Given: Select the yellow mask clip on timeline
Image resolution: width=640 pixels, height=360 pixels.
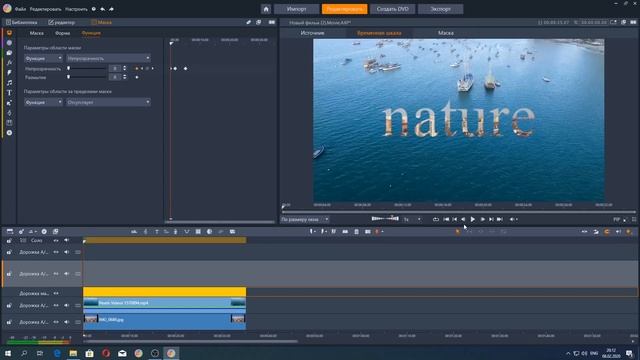Looking at the screenshot, I should [x=164, y=292].
